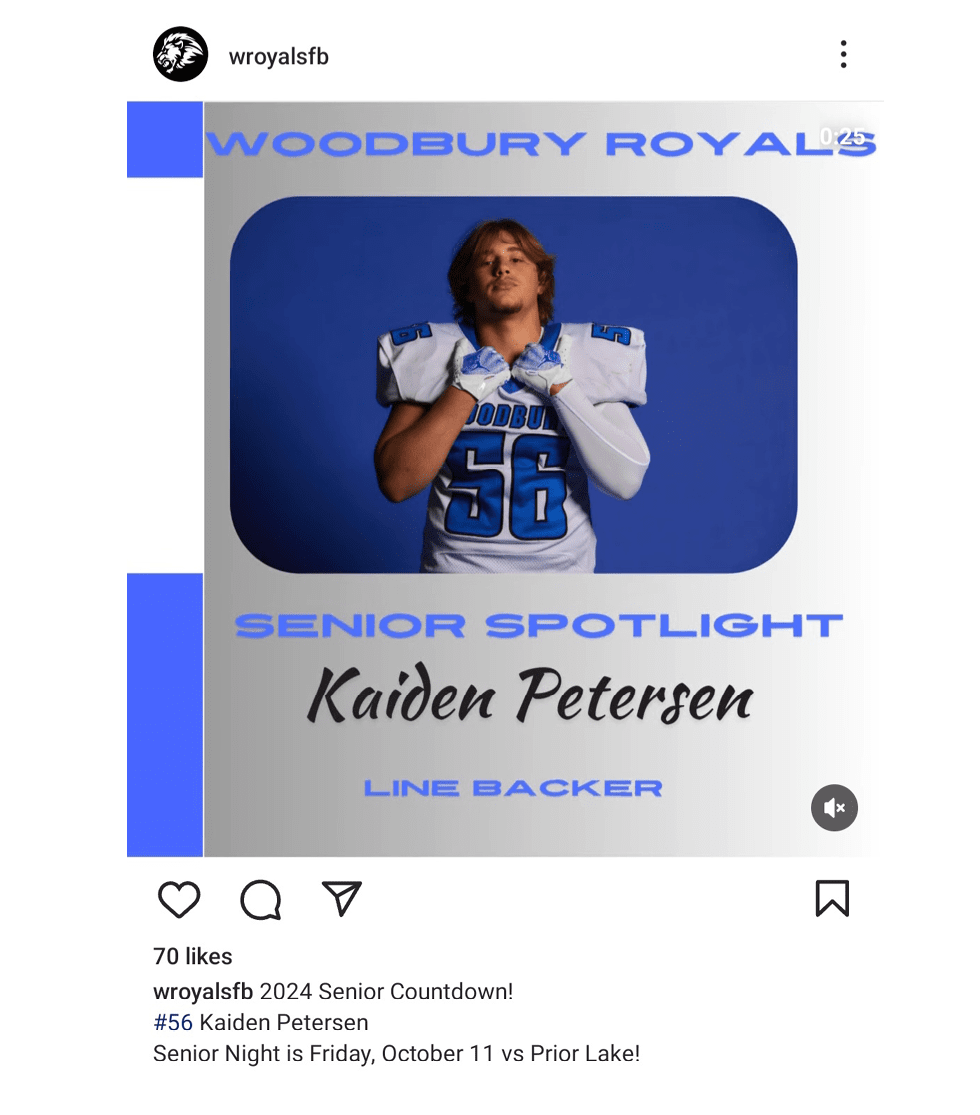The width and height of the screenshot is (980, 1115).
Task: Open comments via the speech bubble icon
Action: (261, 900)
